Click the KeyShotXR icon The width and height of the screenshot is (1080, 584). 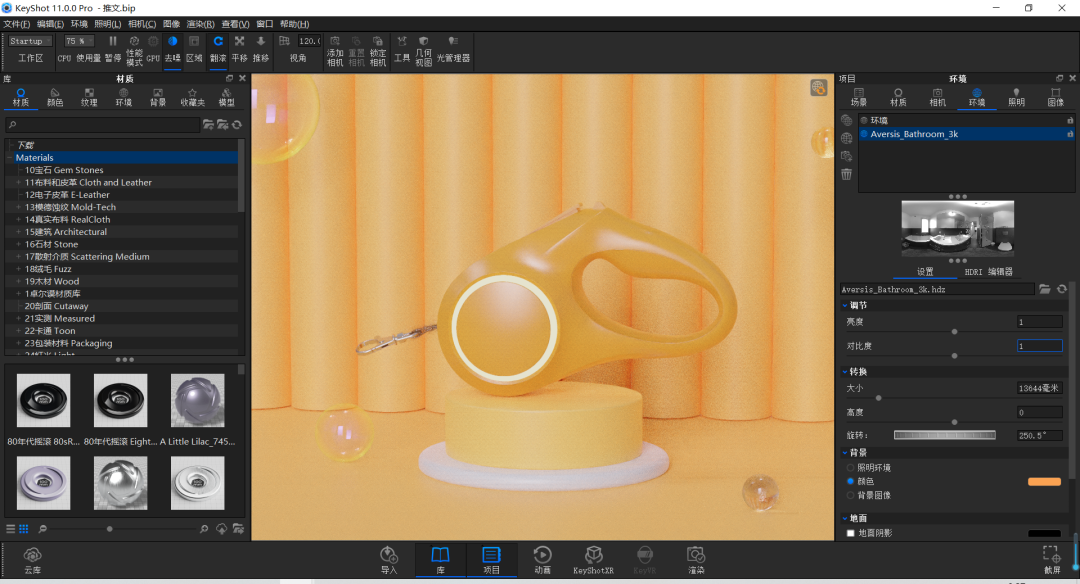(x=593, y=559)
